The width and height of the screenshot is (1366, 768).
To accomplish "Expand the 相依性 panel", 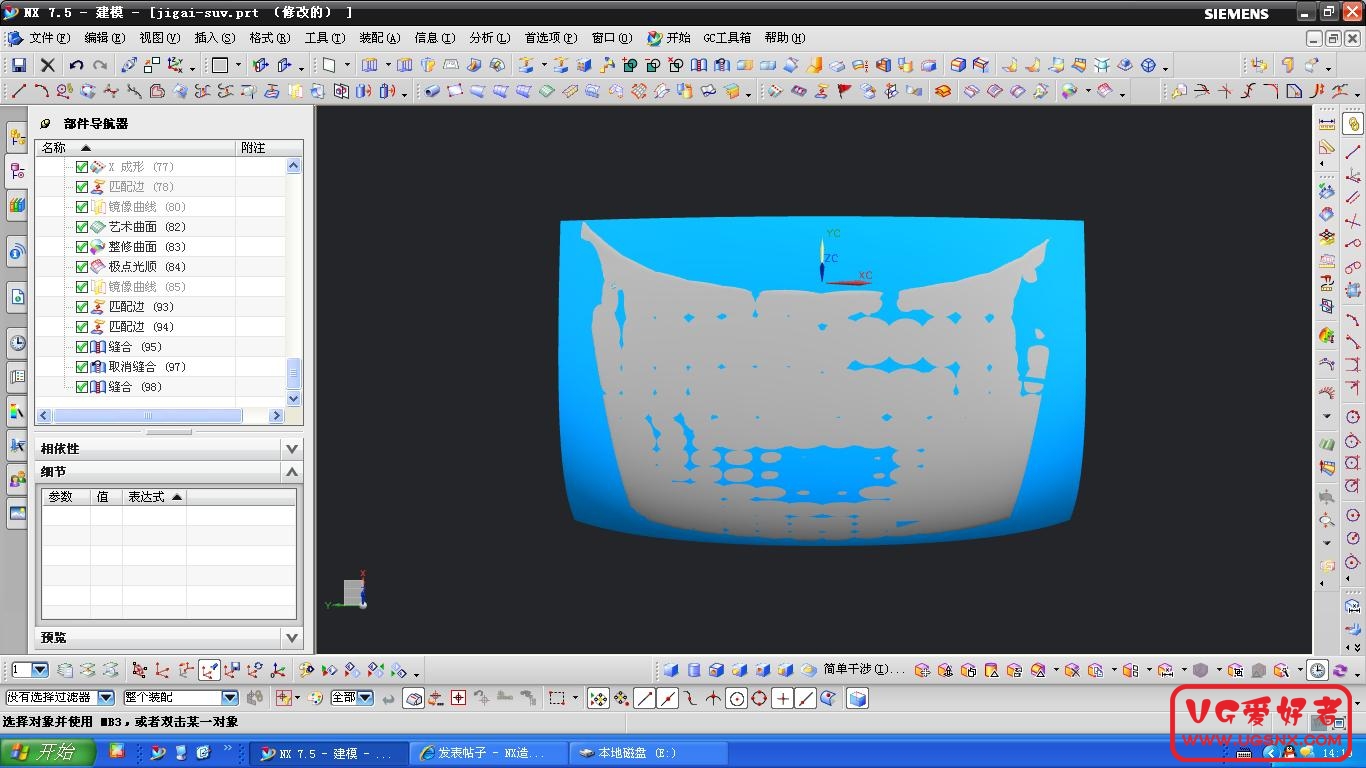I will (x=292, y=449).
